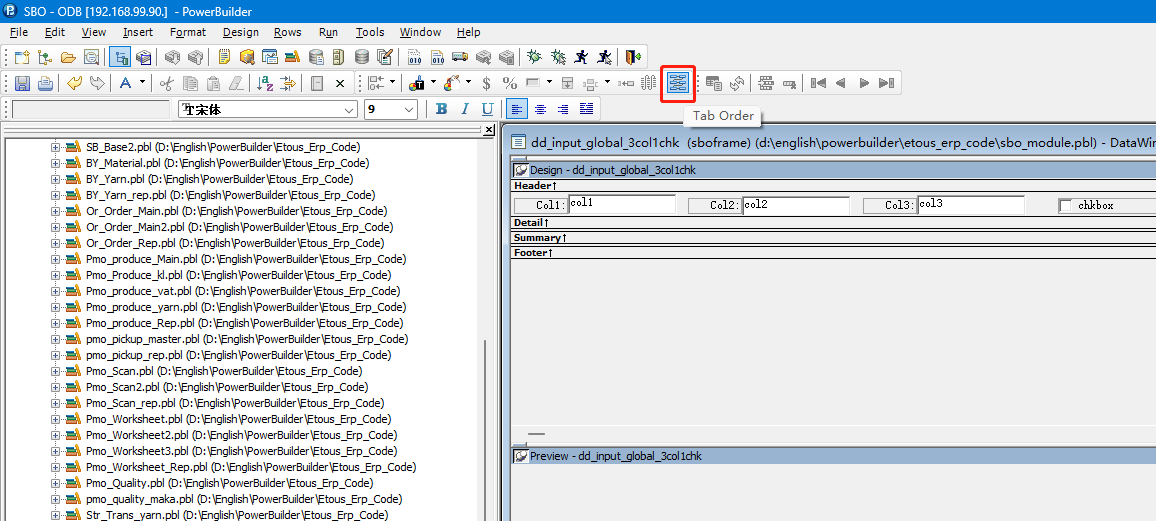1156x521 pixels.
Task: Click the col1 field in design view
Action: 621,205
